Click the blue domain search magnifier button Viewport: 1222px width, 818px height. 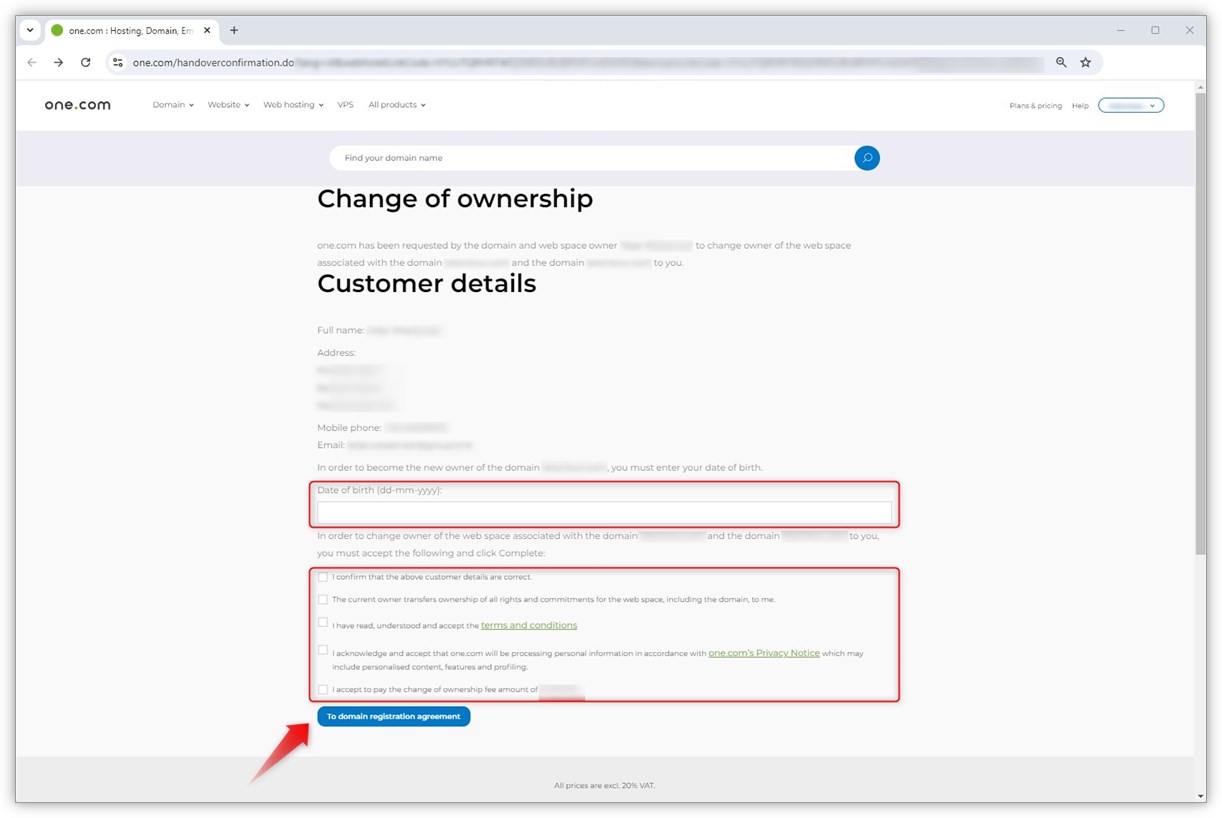(867, 158)
